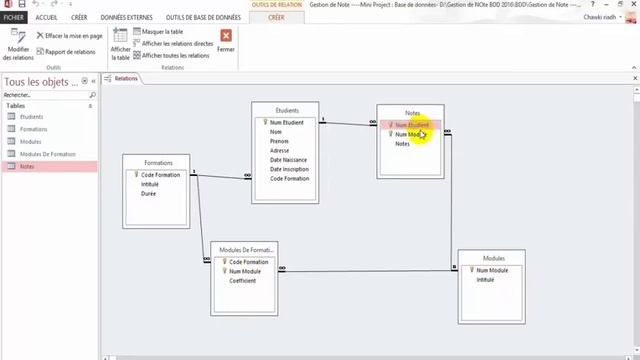
Task: Click the Help question mark icon
Action: (593, 4)
